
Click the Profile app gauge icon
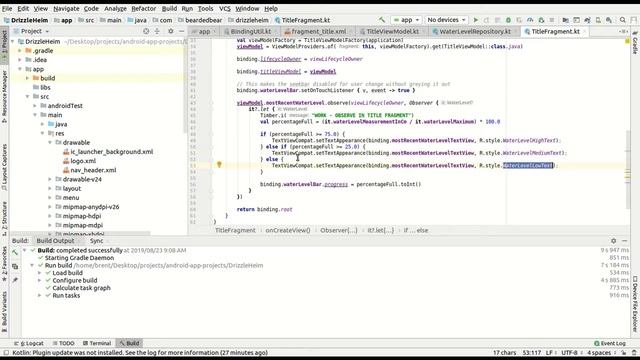click(530, 20)
